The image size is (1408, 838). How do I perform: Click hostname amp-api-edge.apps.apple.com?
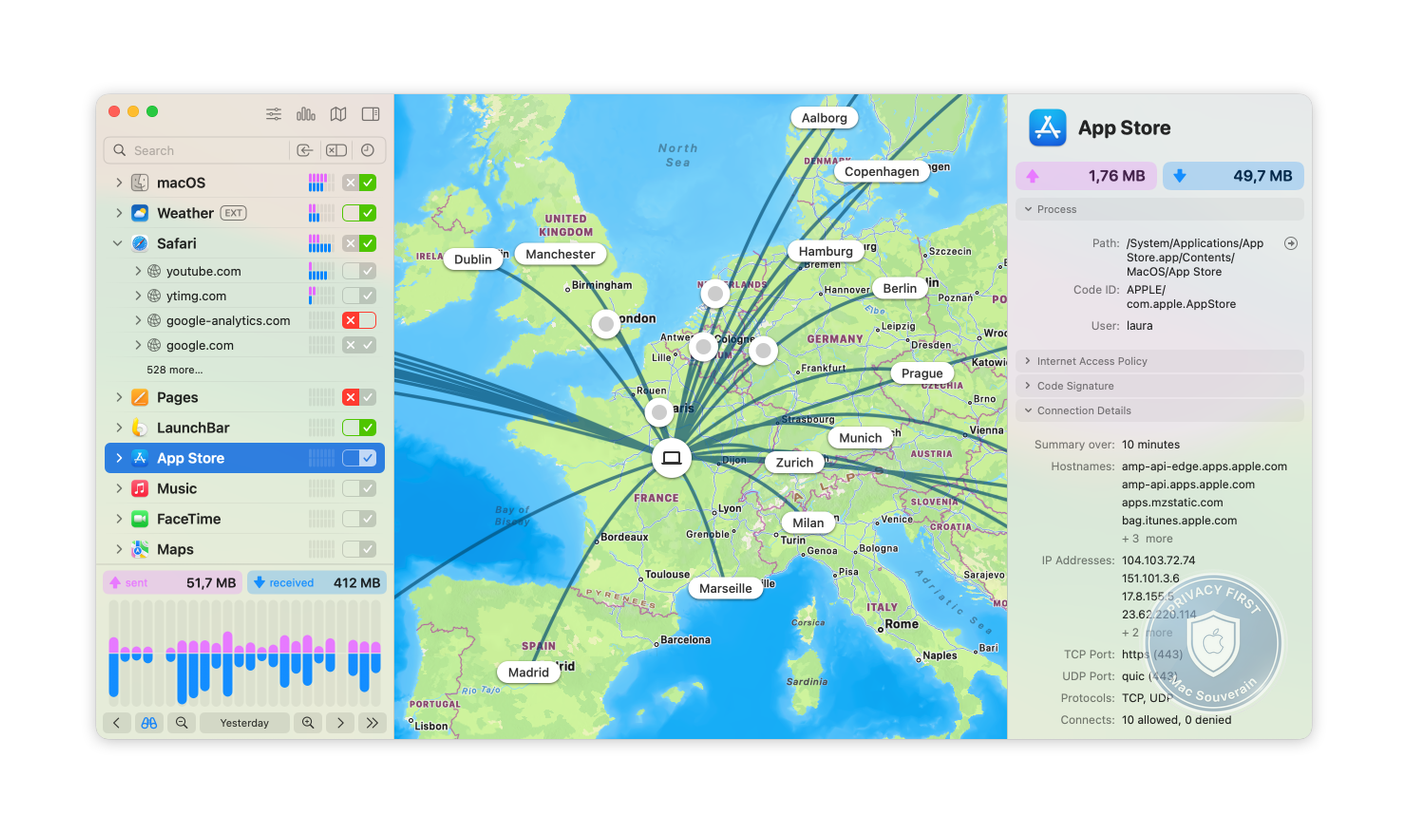click(x=1204, y=466)
